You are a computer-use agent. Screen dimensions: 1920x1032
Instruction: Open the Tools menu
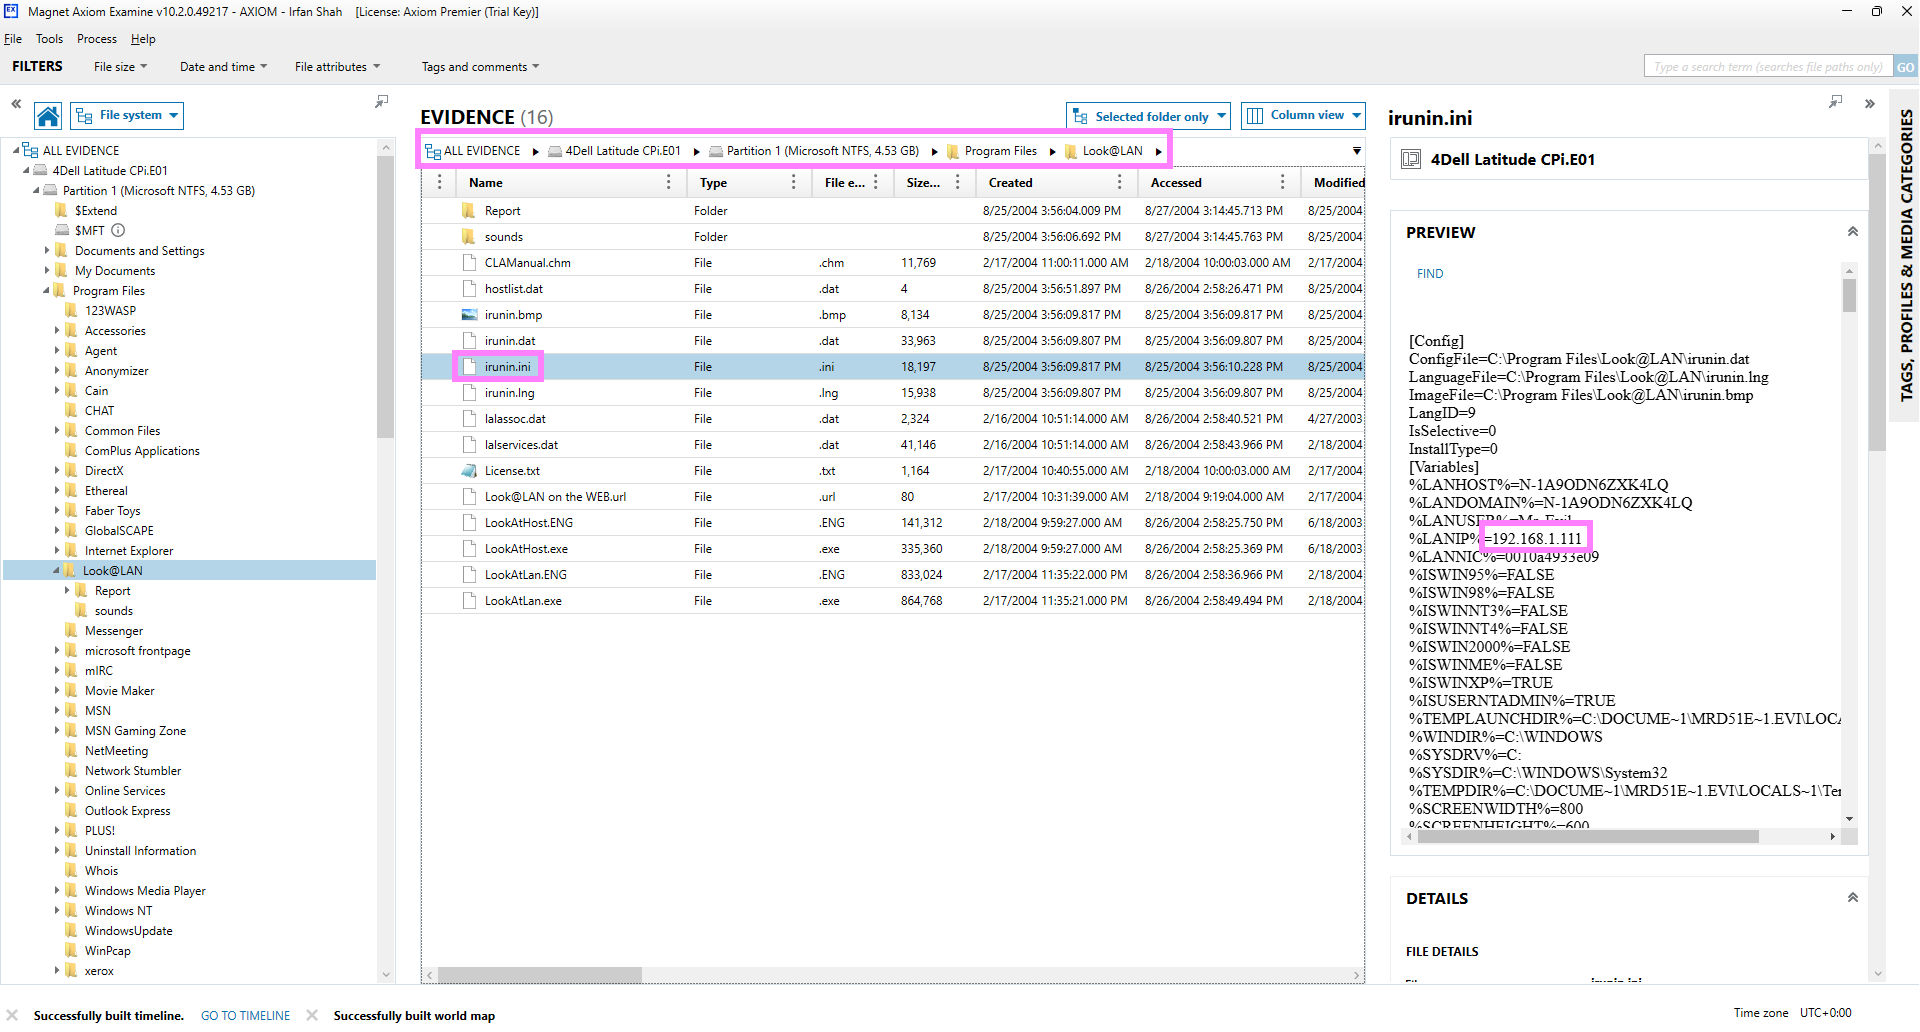(49, 39)
